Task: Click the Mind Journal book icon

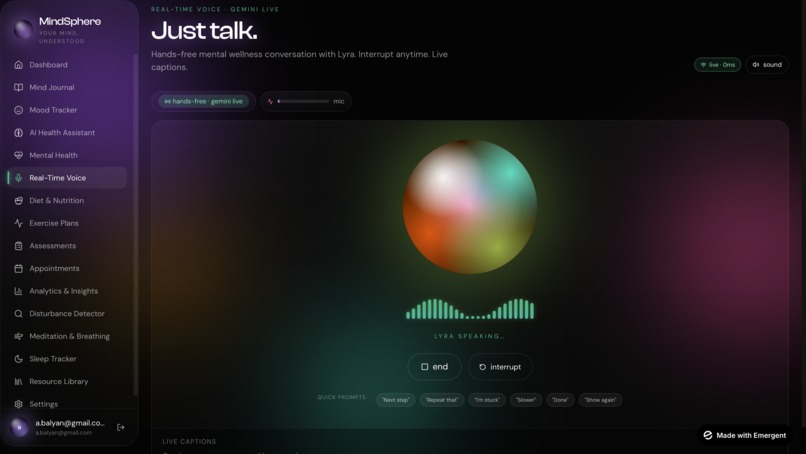Action: (19, 87)
